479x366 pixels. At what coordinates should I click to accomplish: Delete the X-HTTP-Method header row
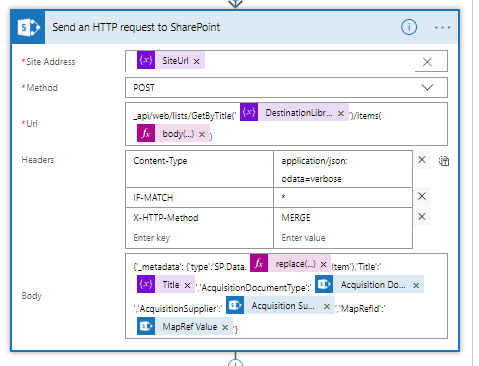[x=422, y=217]
